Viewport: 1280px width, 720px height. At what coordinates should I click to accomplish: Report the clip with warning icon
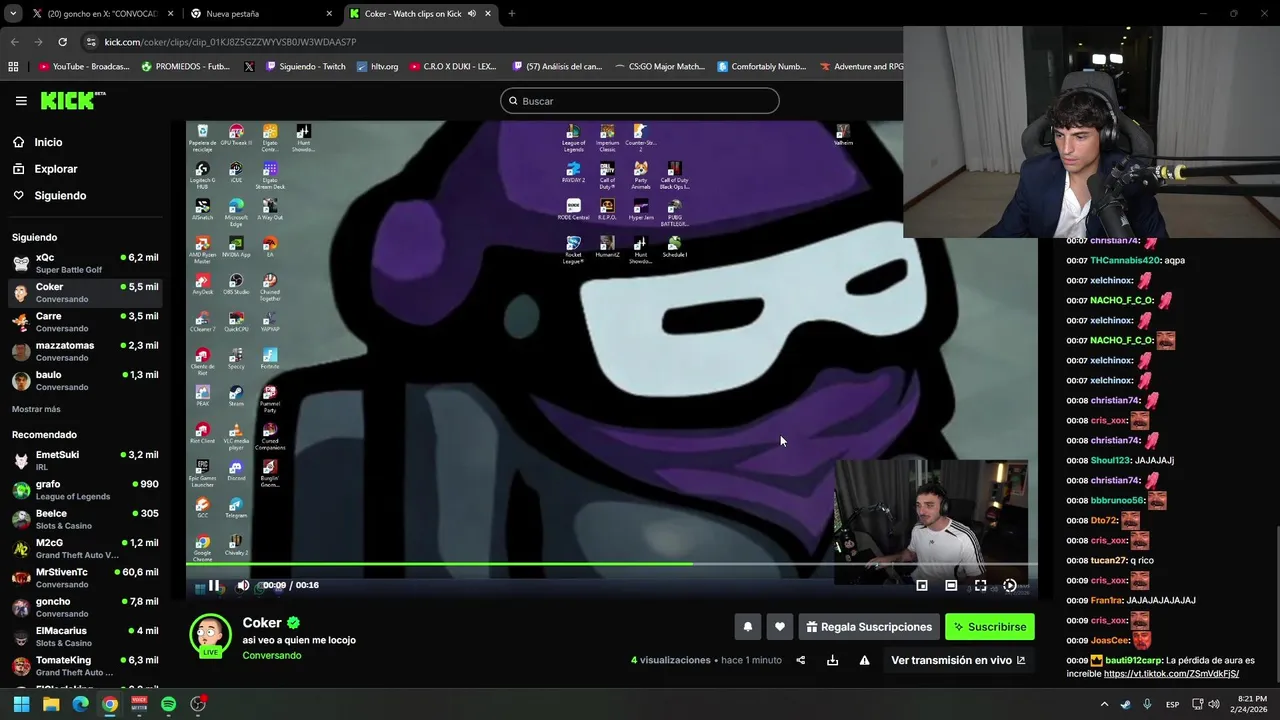(x=864, y=660)
